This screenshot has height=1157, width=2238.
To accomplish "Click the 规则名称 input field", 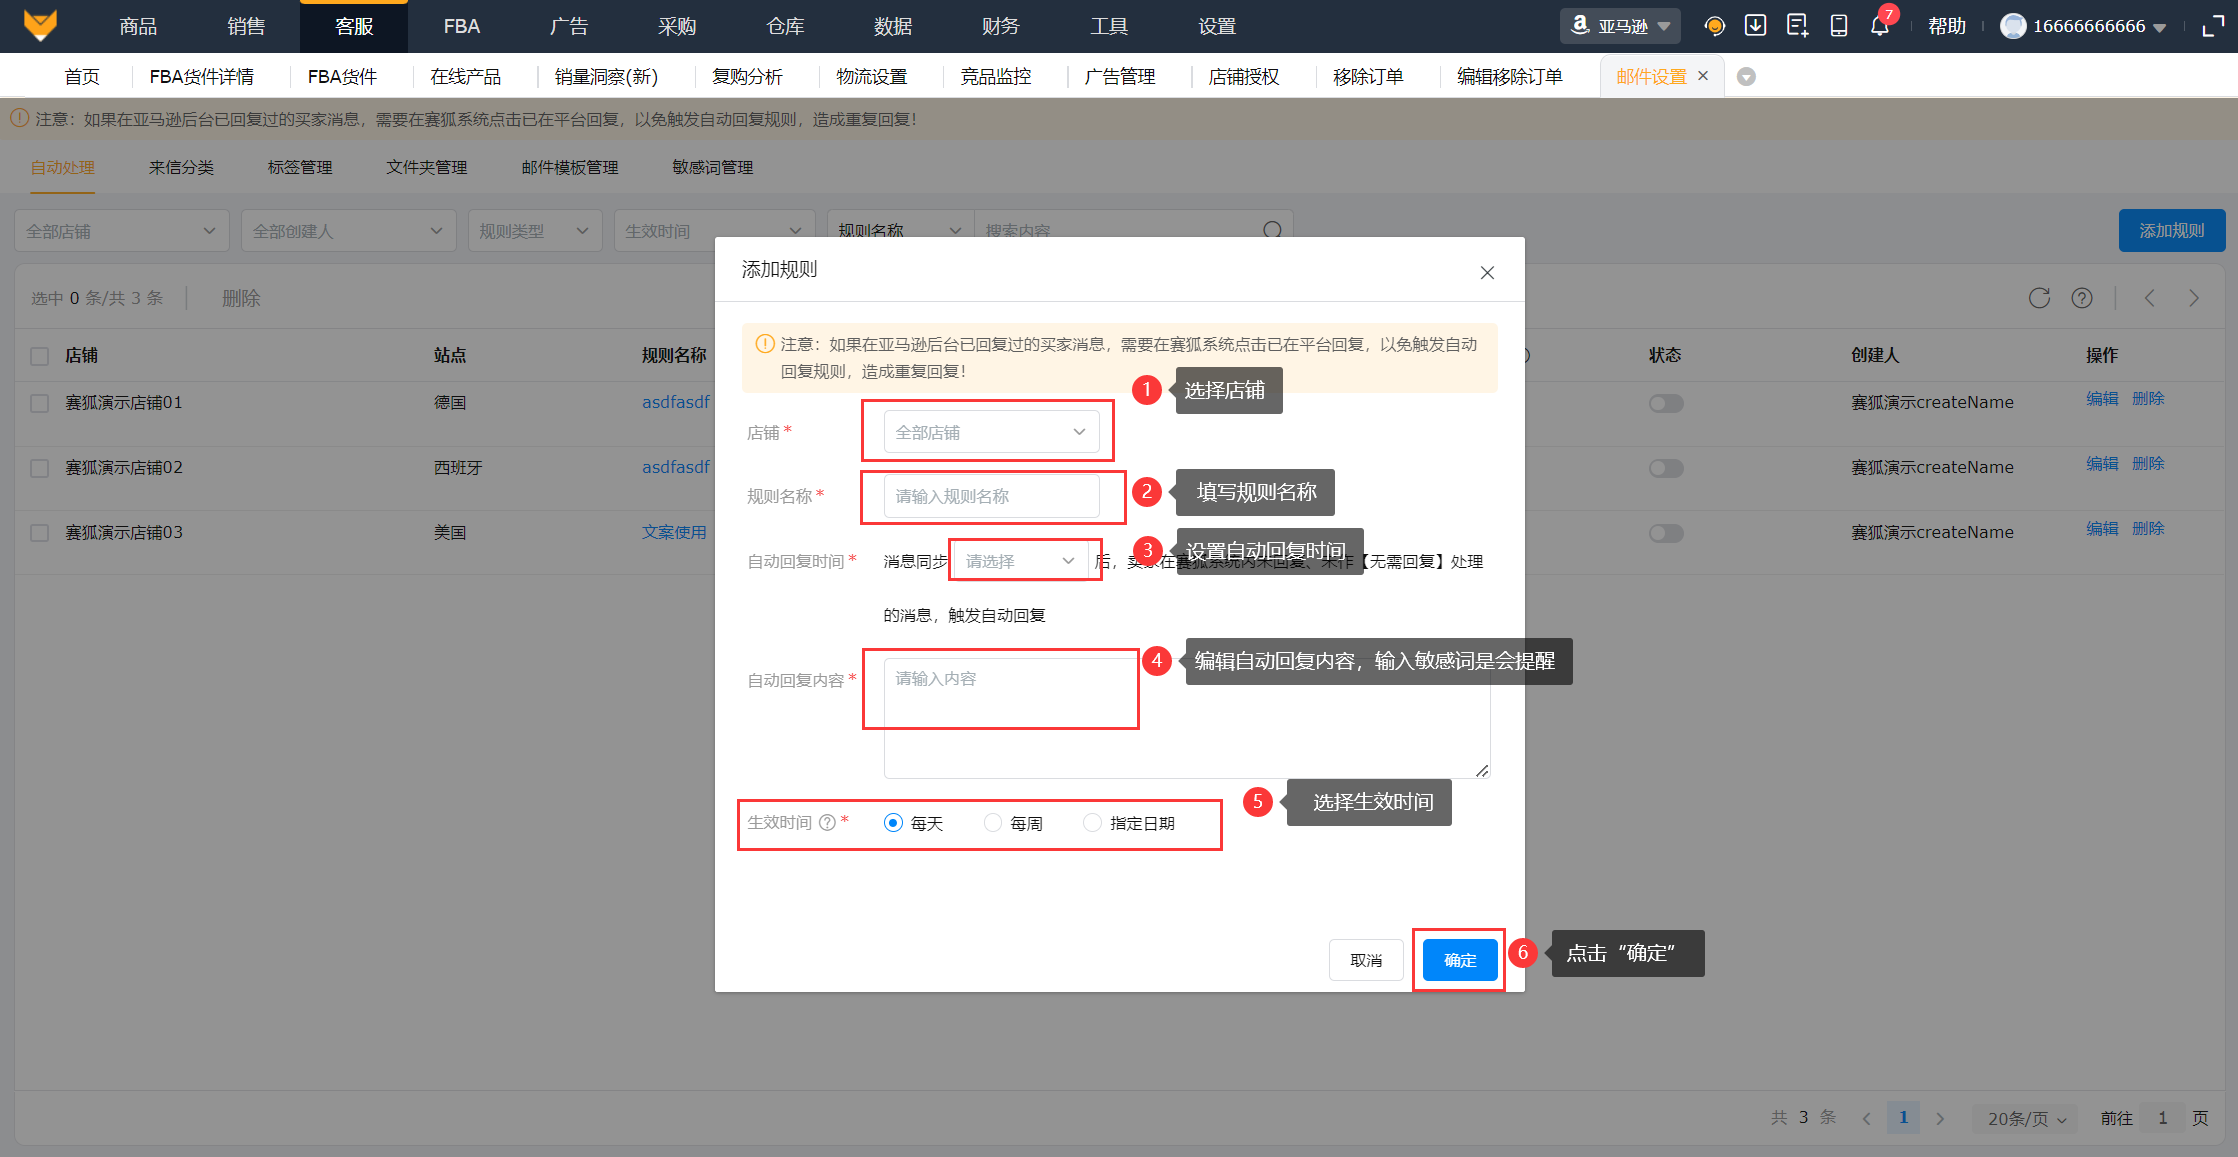I will (x=990, y=496).
